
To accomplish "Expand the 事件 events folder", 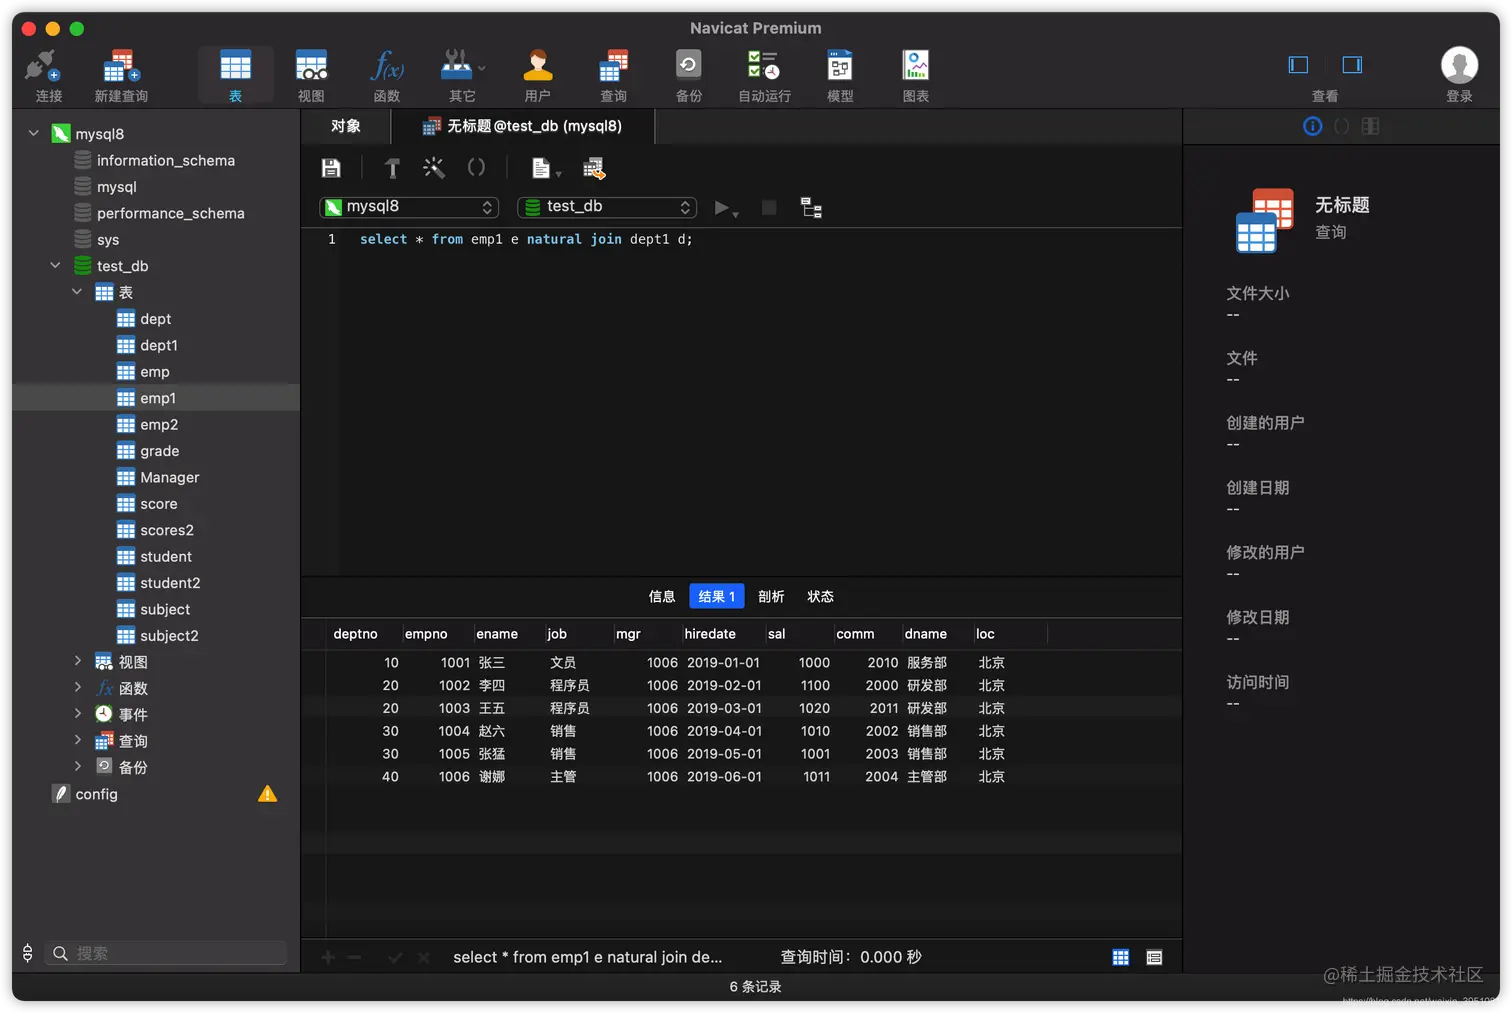I will [x=77, y=713].
